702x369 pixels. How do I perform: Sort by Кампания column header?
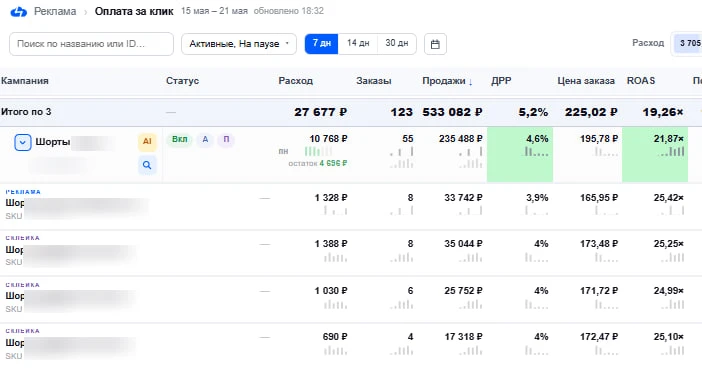click(25, 81)
